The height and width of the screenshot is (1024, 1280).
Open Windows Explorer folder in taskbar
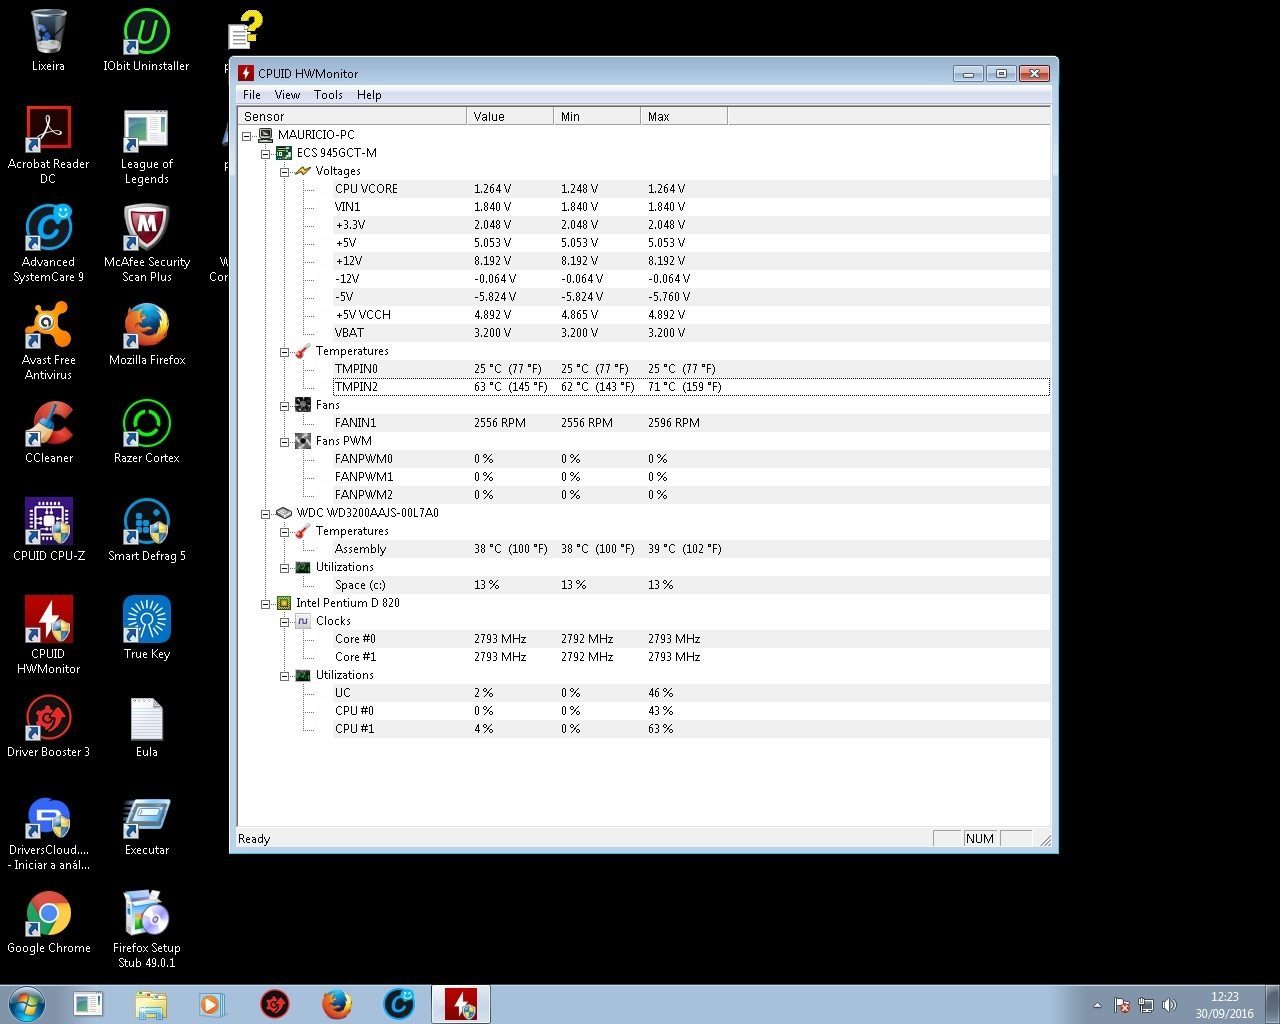(150, 1004)
